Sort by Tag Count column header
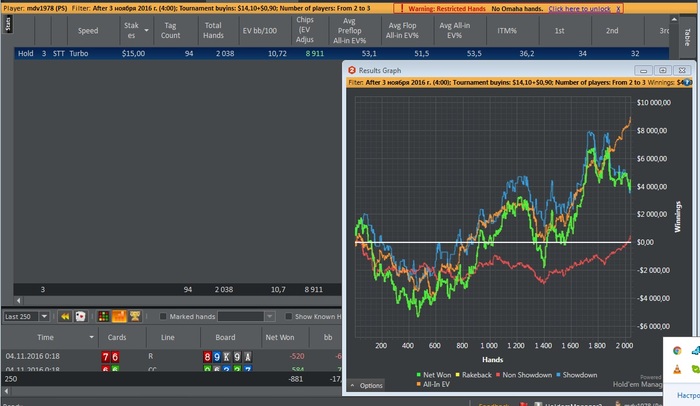 coord(170,30)
